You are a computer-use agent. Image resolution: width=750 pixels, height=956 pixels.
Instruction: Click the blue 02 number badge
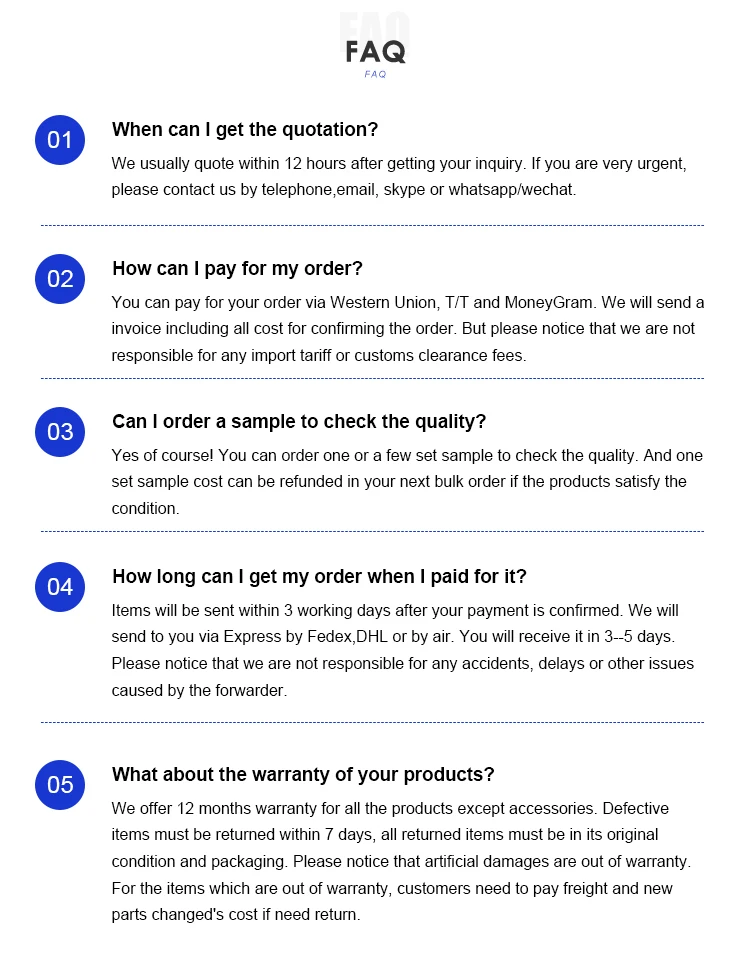(x=60, y=279)
